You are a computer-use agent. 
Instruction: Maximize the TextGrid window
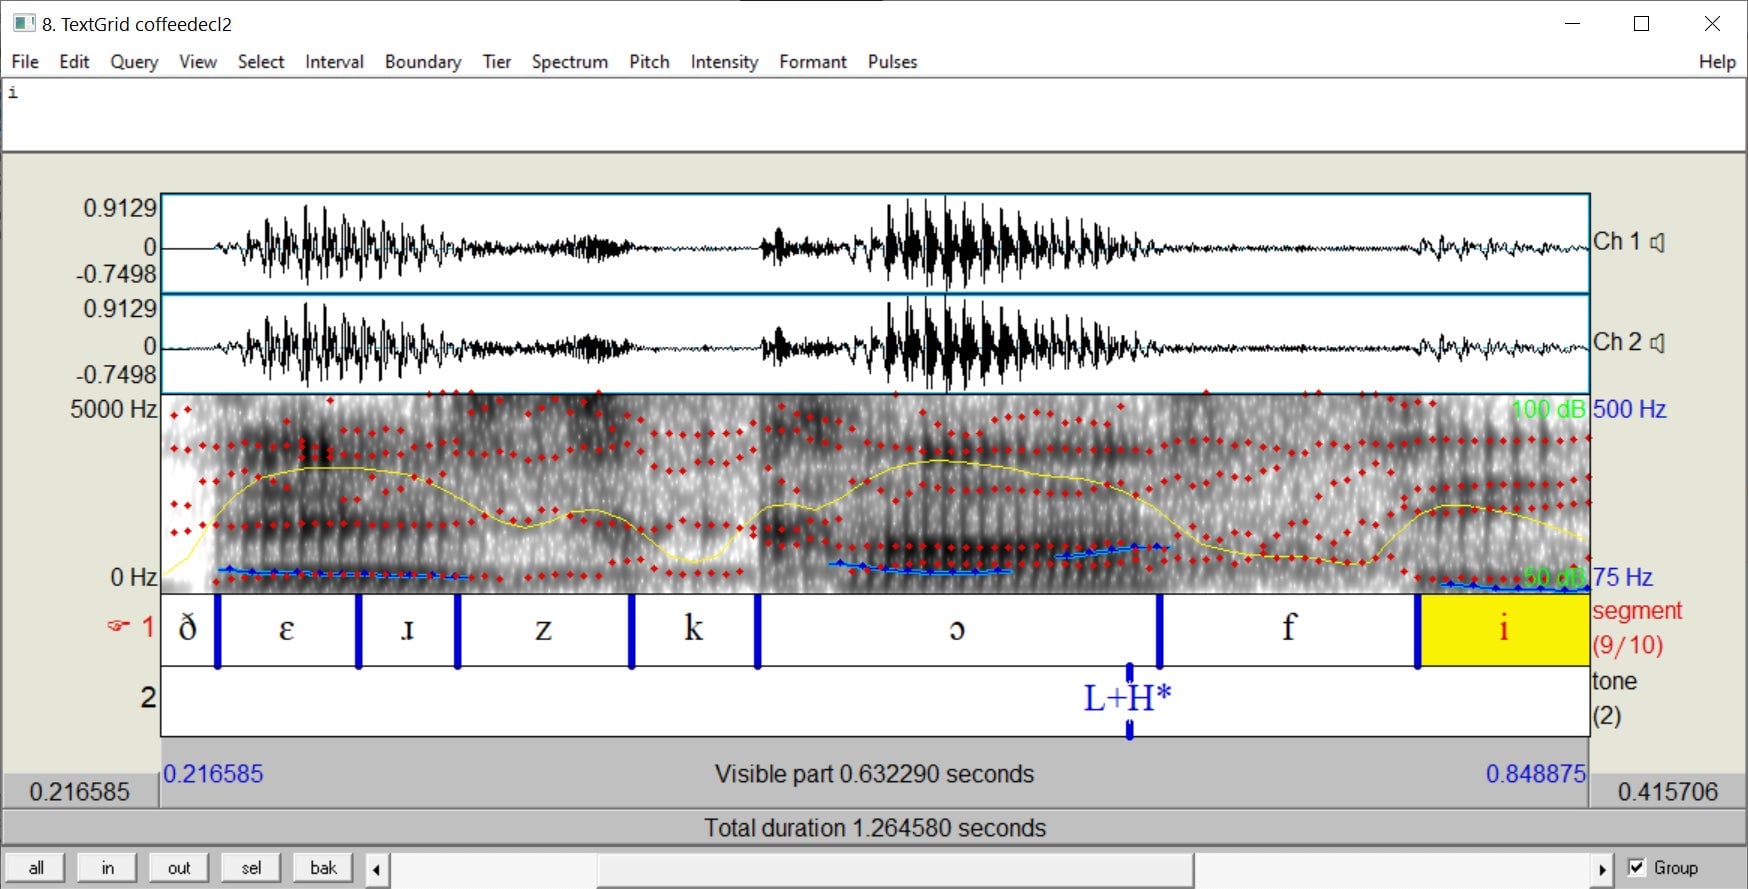1641,23
